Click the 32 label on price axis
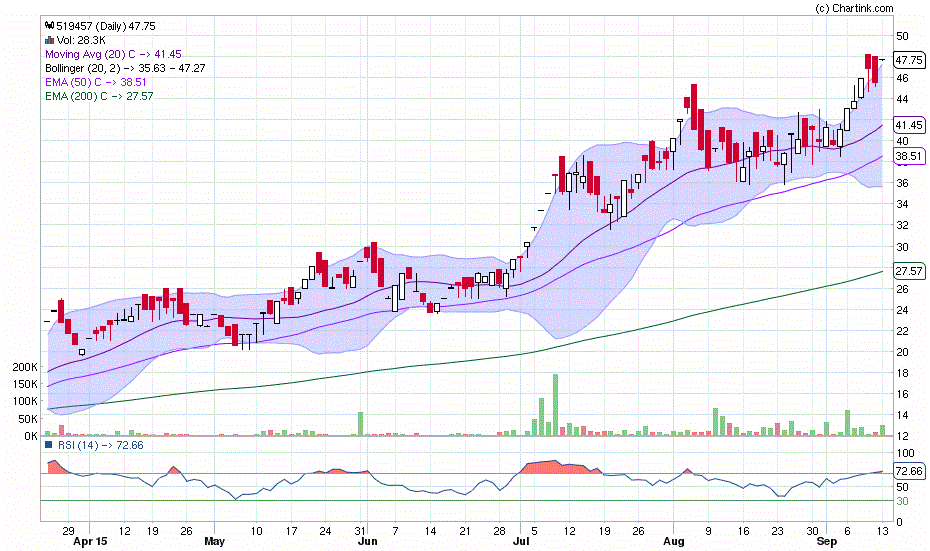This screenshot has width=930, height=551. click(x=902, y=225)
